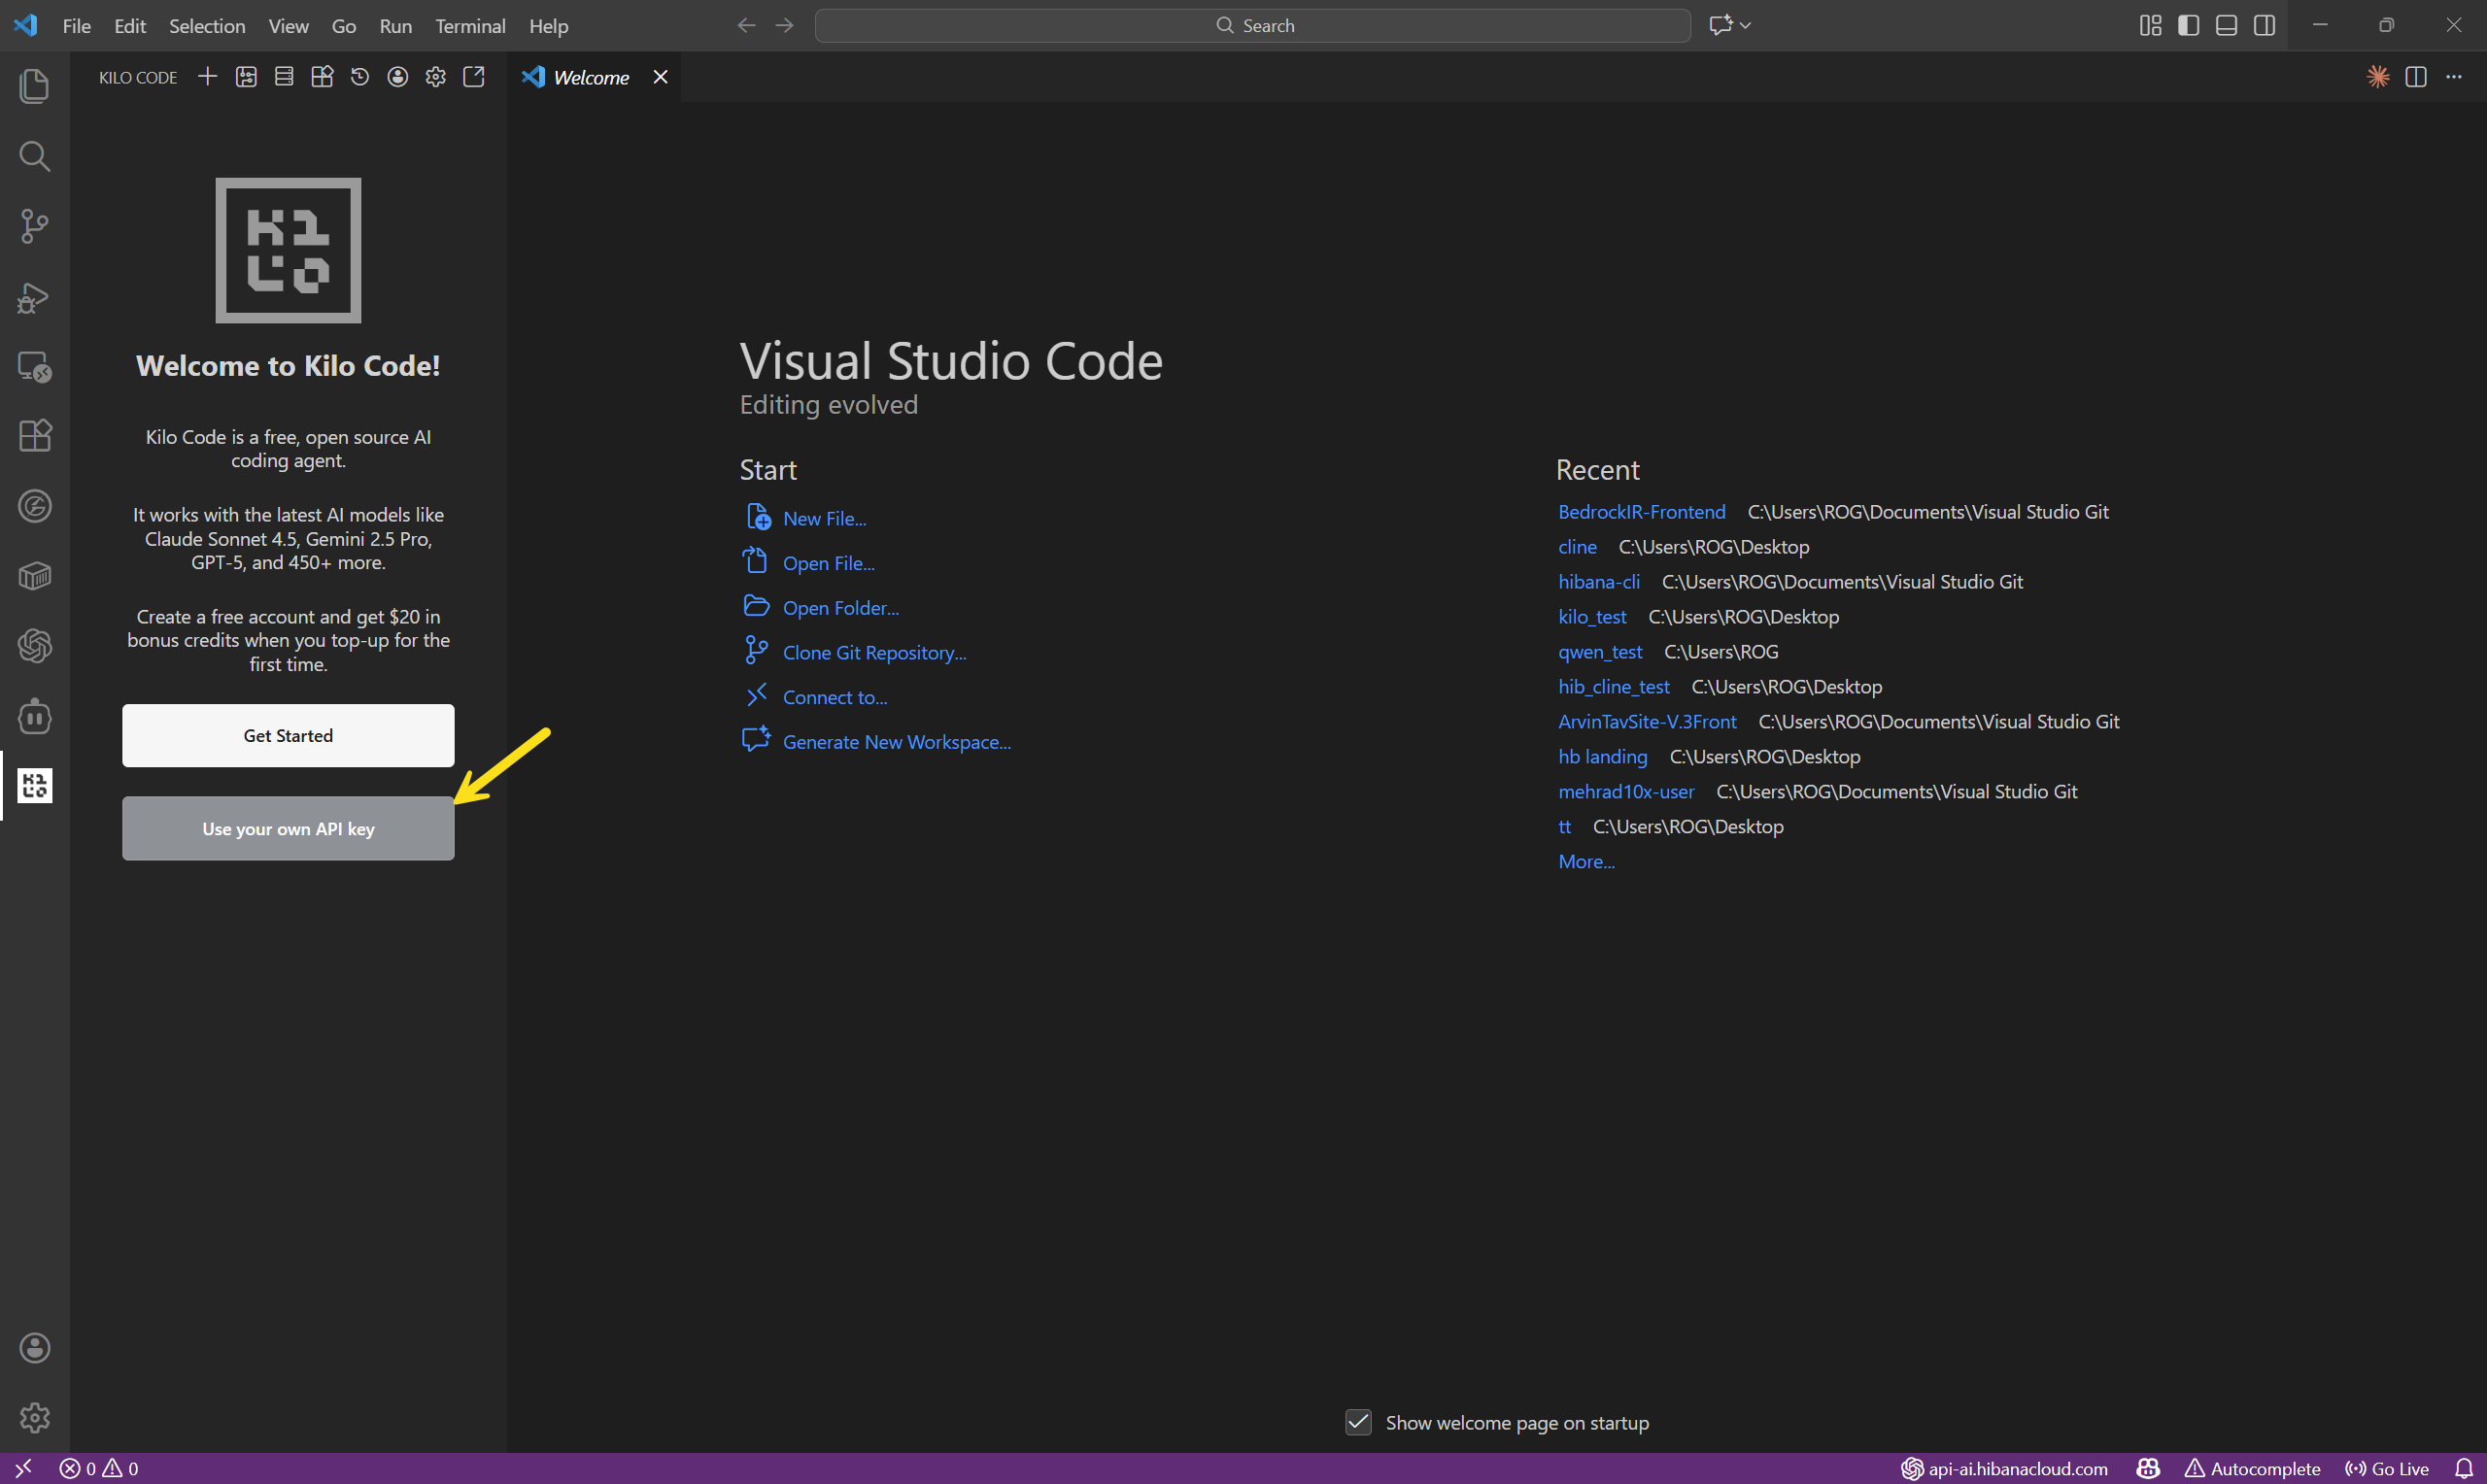2487x1484 pixels.
Task: Click Generate New Workspace... link
Action: [897, 742]
